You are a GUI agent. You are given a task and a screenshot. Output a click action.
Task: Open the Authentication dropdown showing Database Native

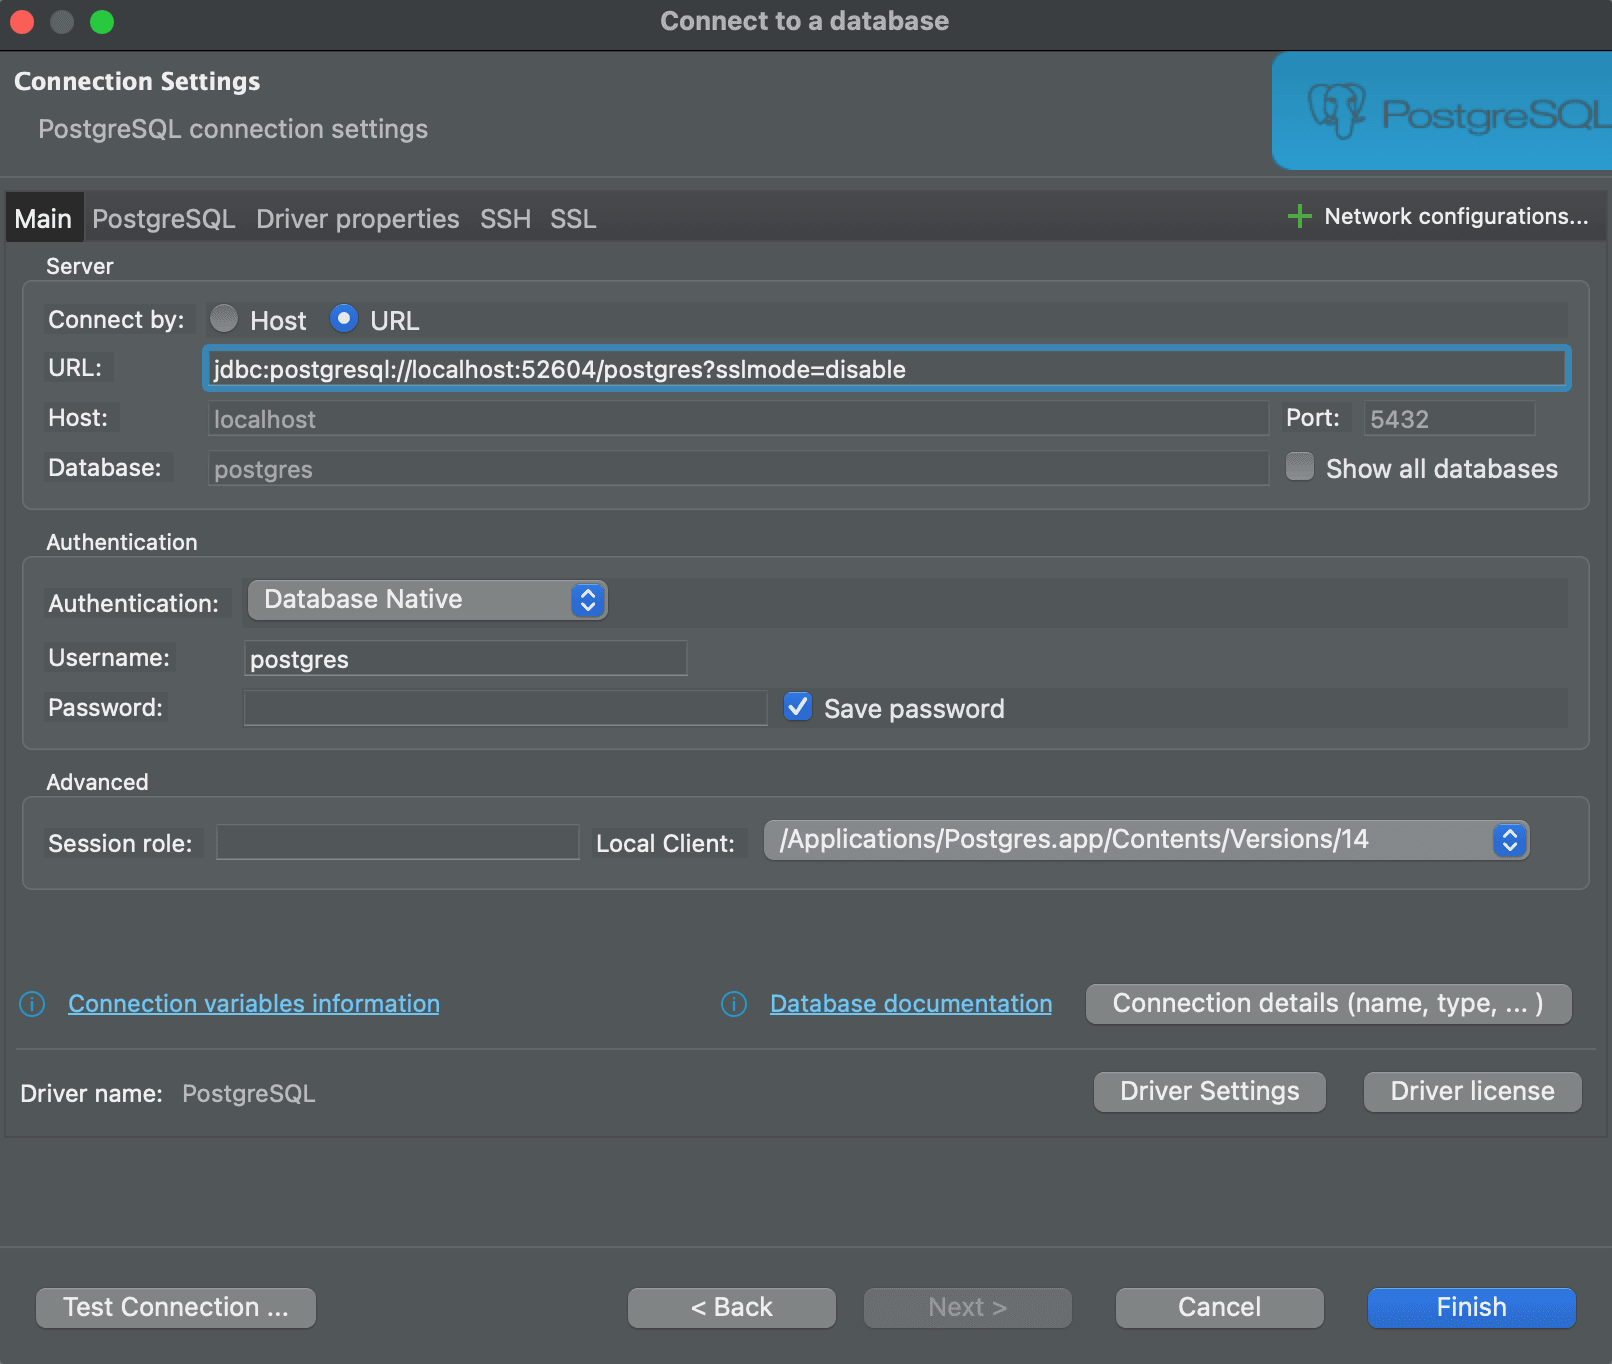tap(427, 599)
